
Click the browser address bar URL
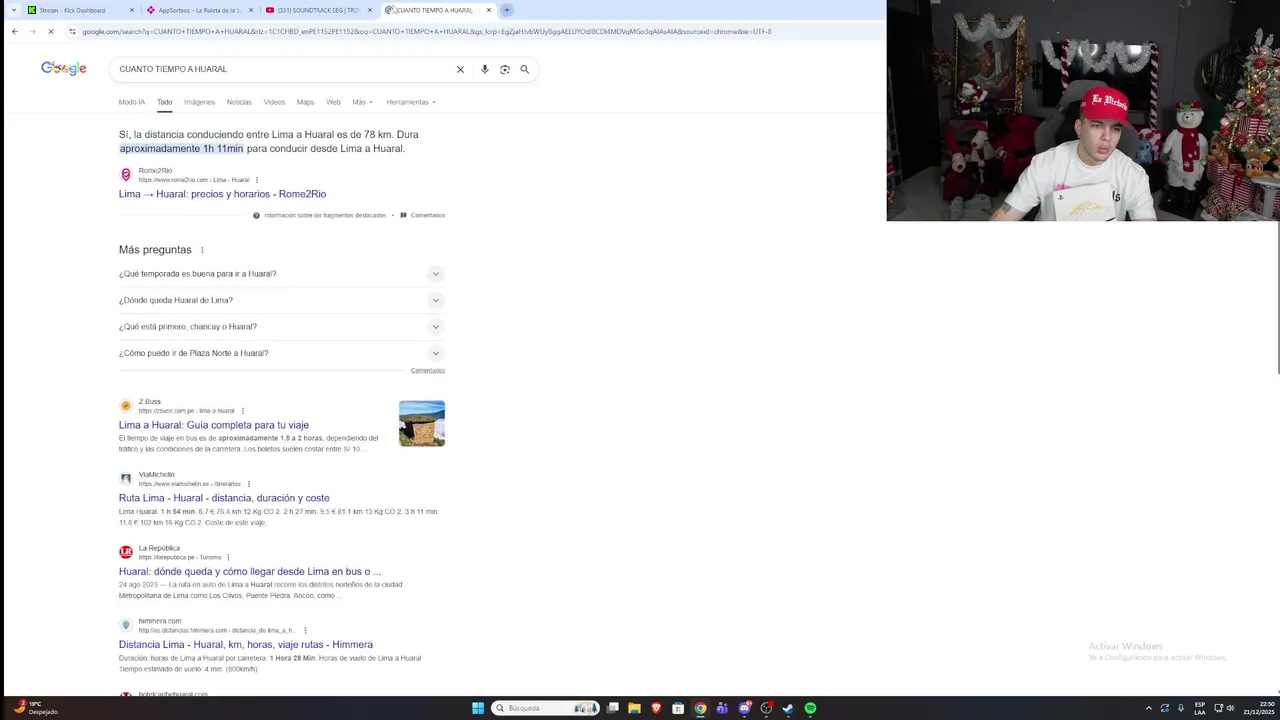click(x=426, y=31)
